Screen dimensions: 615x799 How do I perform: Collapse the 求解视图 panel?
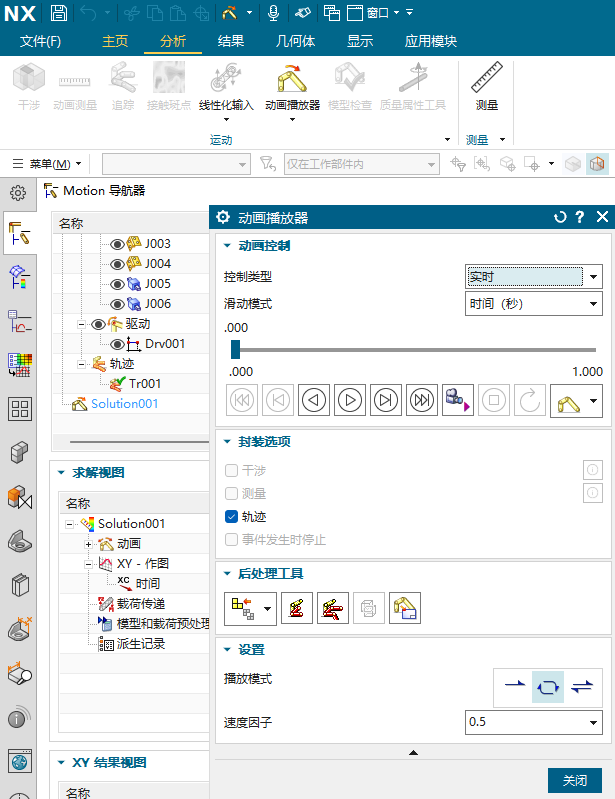61,473
